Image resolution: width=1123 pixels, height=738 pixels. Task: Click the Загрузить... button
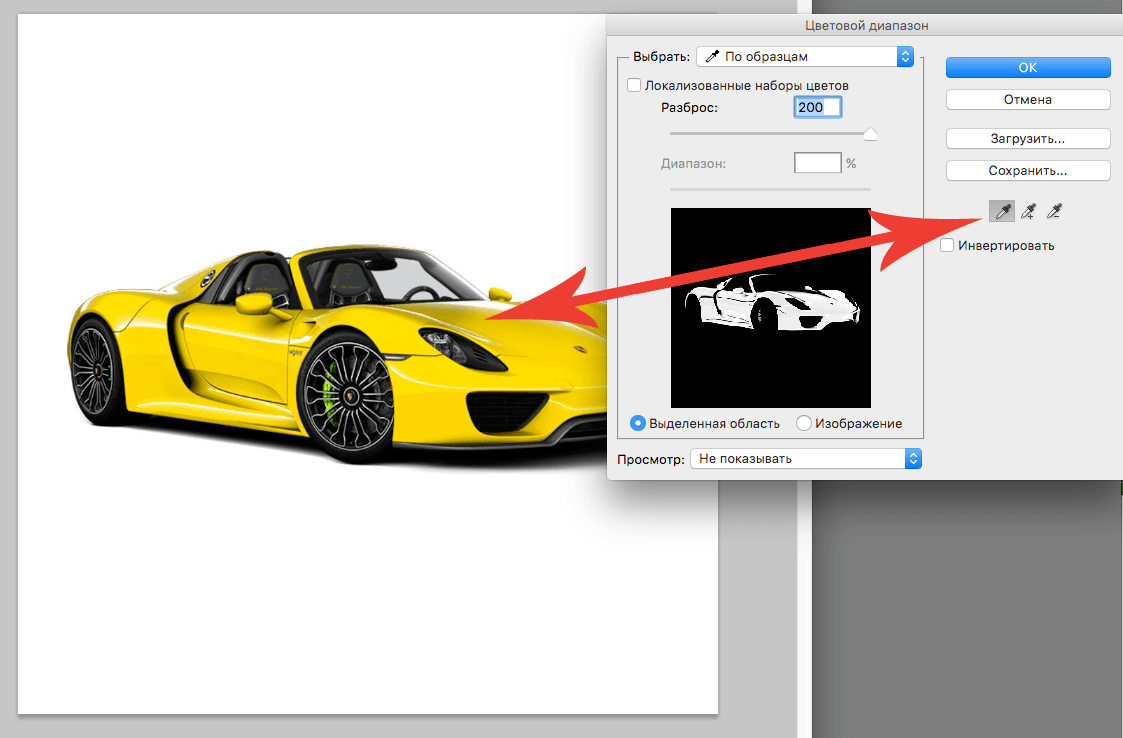[x=1028, y=139]
